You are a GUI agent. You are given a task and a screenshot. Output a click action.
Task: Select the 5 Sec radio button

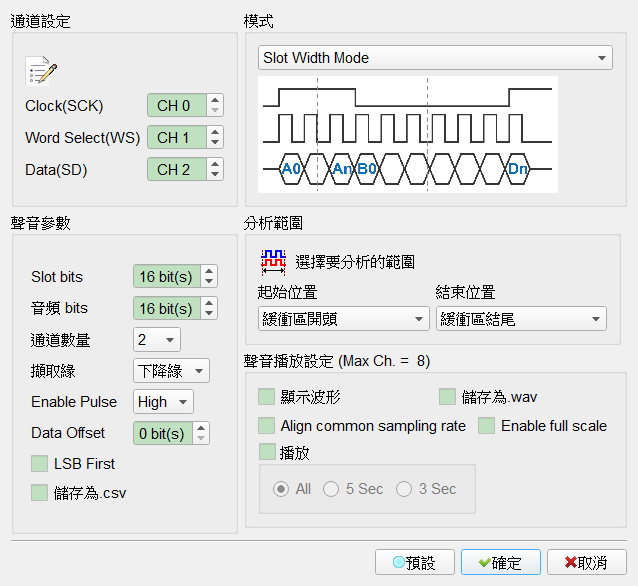pyautogui.click(x=331, y=489)
